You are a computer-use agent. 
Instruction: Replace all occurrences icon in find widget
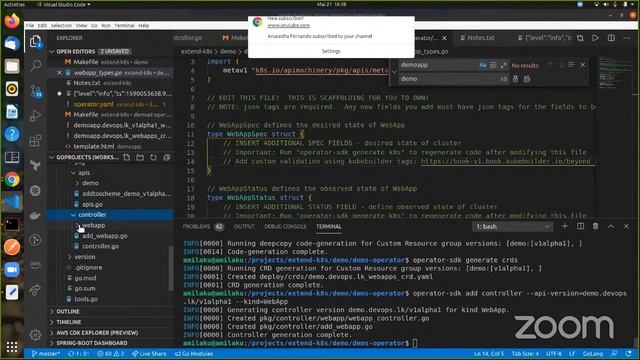(527, 79)
